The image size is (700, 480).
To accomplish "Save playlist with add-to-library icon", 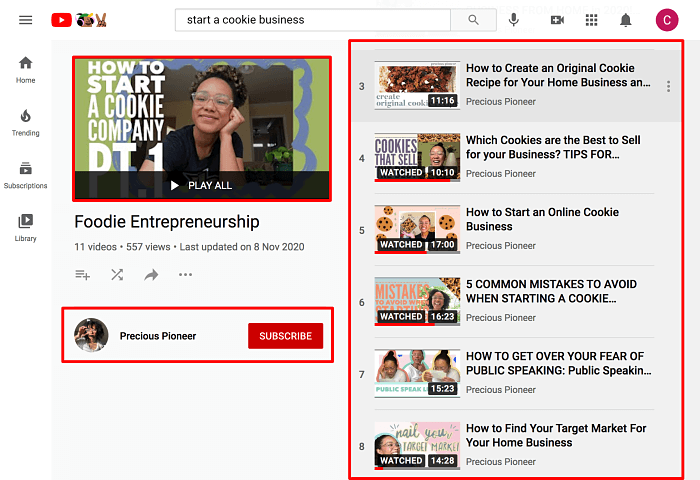I will [x=83, y=275].
